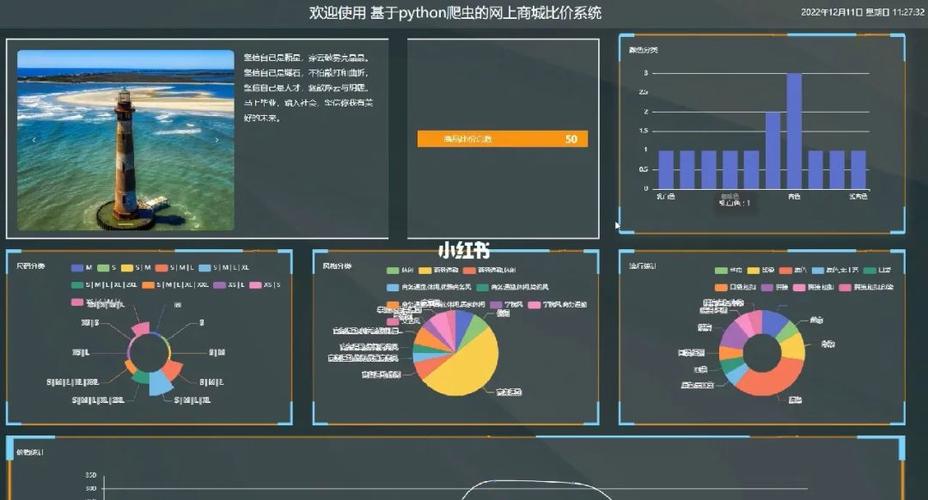Go to the previous lighthouse carousel slide
This screenshot has height=500, width=928.
pyautogui.click(x=34, y=140)
